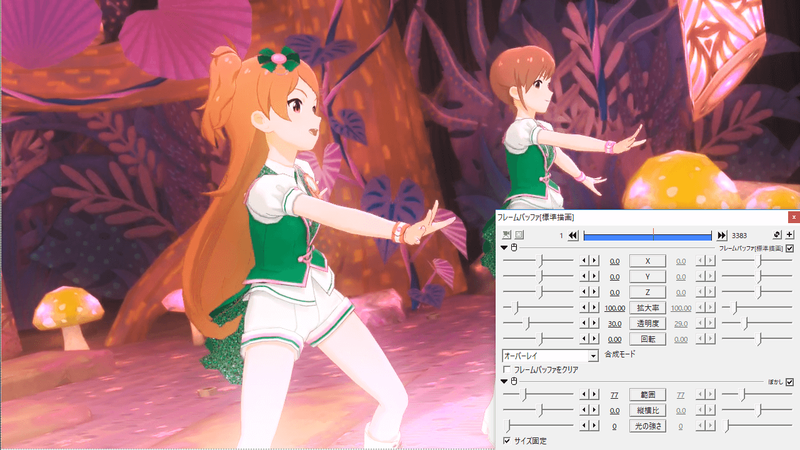The image size is (800, 450).
Task: Click the left Y slider track
Action: (538, 277)
